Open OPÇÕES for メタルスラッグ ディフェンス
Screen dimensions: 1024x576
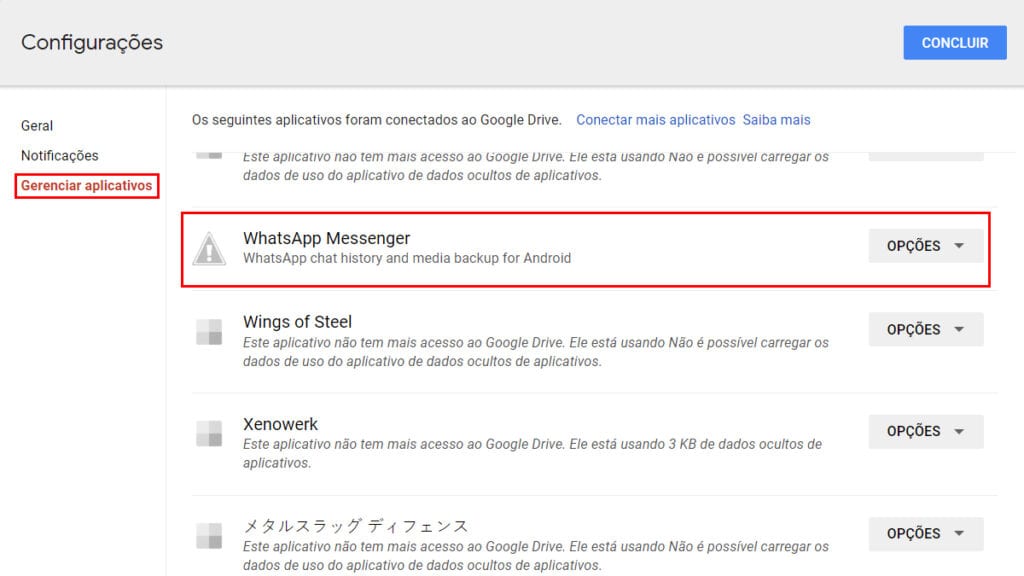coord(925,534)
